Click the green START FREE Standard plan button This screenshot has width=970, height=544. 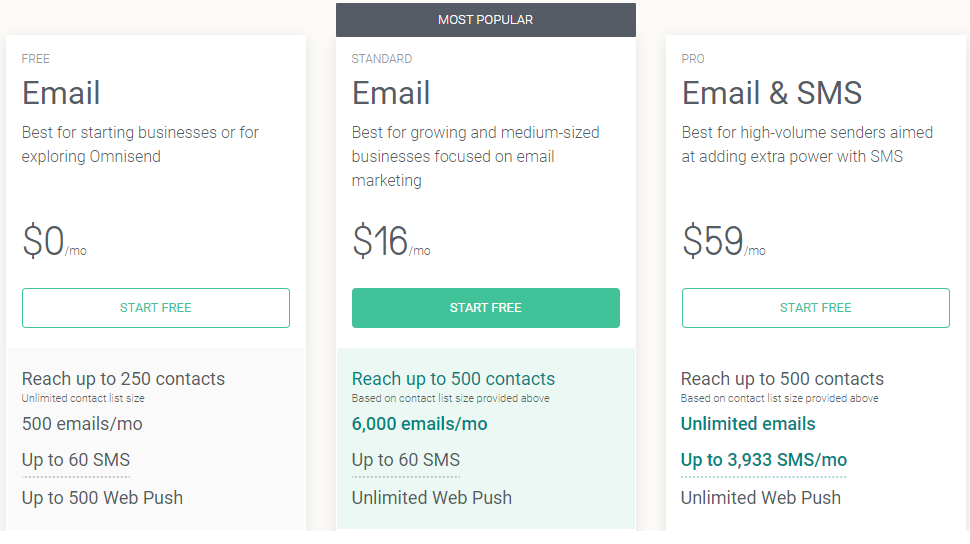click(x=486, y=308)
